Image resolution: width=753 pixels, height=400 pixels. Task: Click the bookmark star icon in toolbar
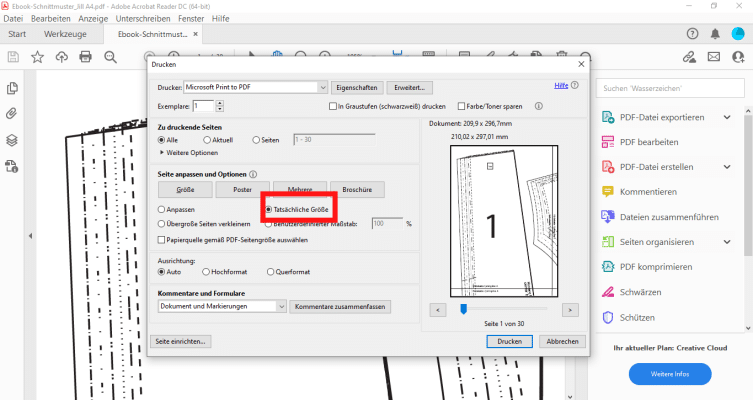37,57
